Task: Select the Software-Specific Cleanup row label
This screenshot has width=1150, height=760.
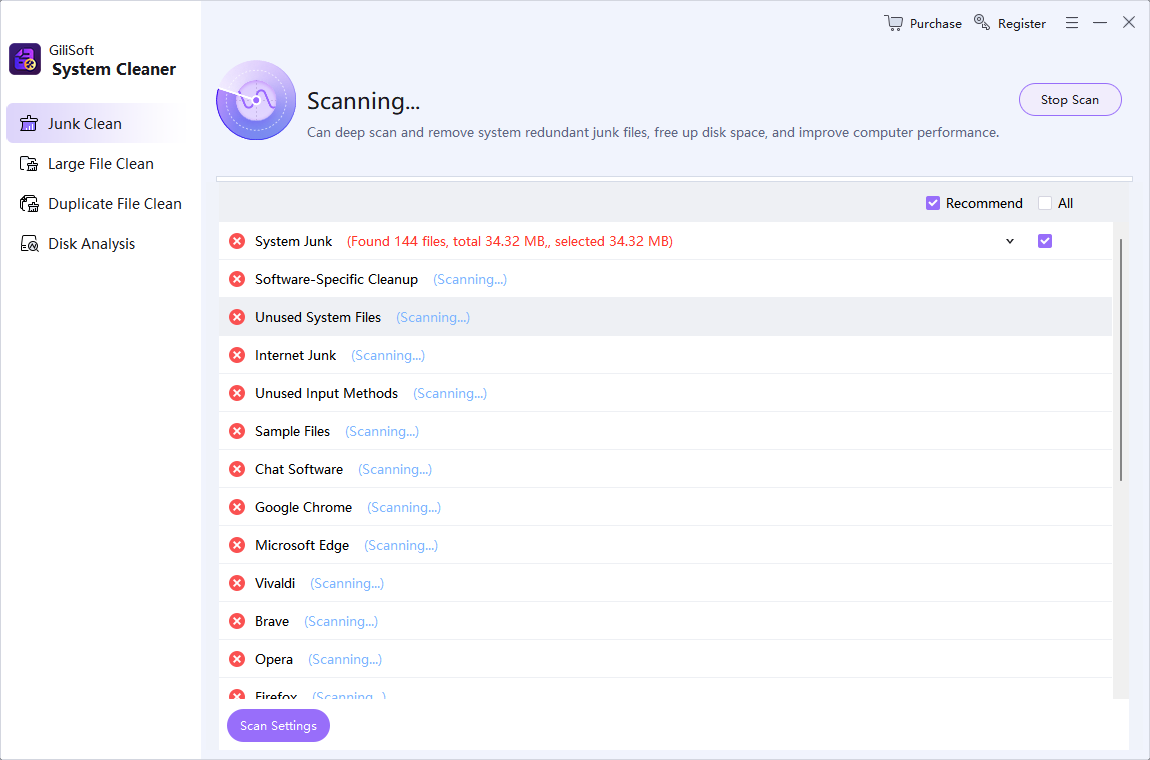Action: [337, 279]
